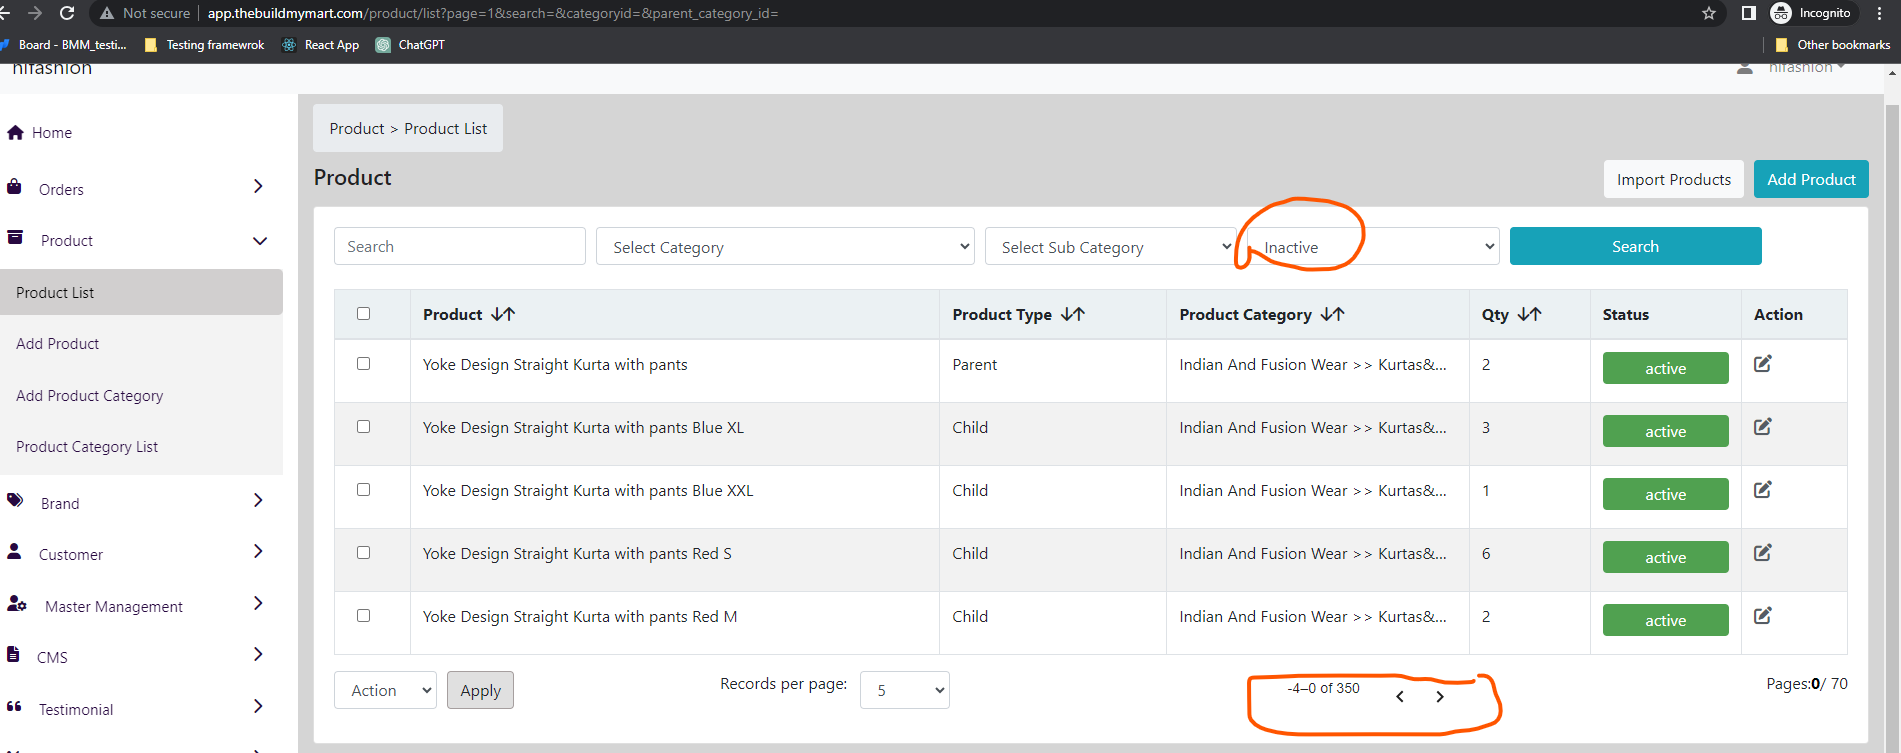Click the Orders bag icon
Screen dimensions: 1901x753
pyautogui.click(x=14, y=187)
